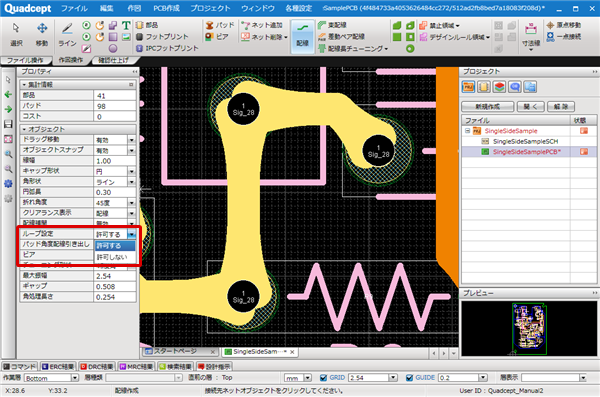600x397 pixels.
Task: Open the 各種設定 menu
Action: click(298, 8)
